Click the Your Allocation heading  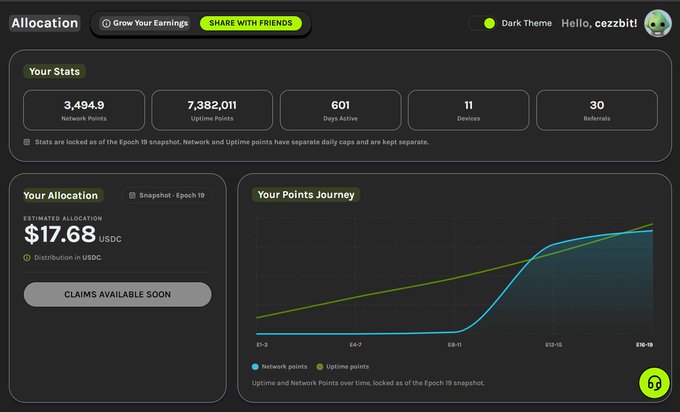(61, 196)
